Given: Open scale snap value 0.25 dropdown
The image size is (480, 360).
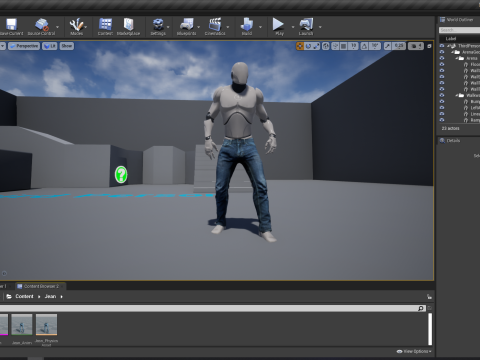Looking at the screenshot, I should (x=399, y=46).
